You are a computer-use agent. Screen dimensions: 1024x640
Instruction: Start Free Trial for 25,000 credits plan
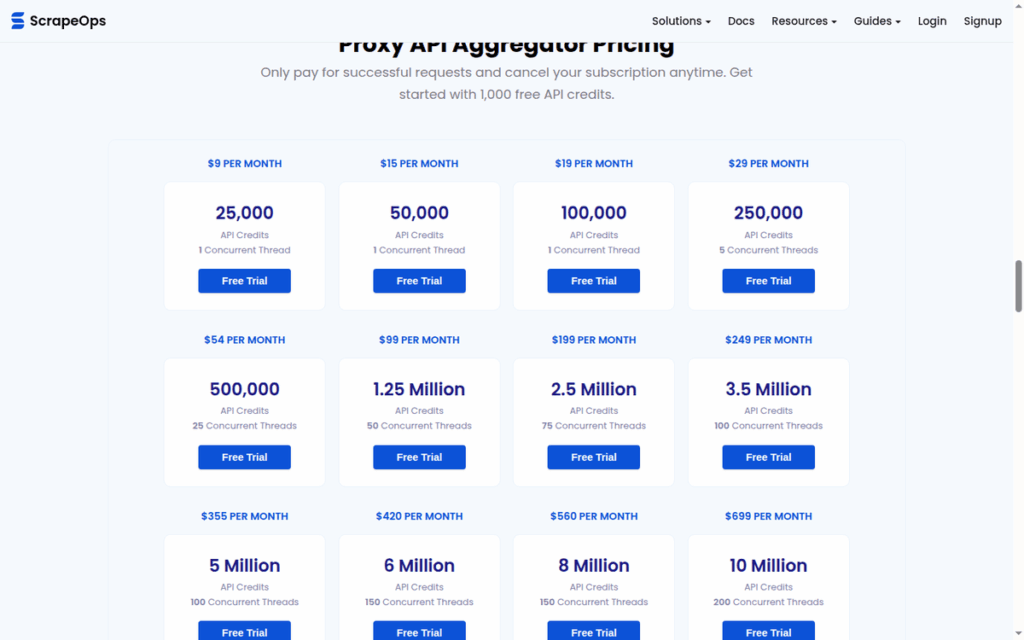[x=244, y=281]
